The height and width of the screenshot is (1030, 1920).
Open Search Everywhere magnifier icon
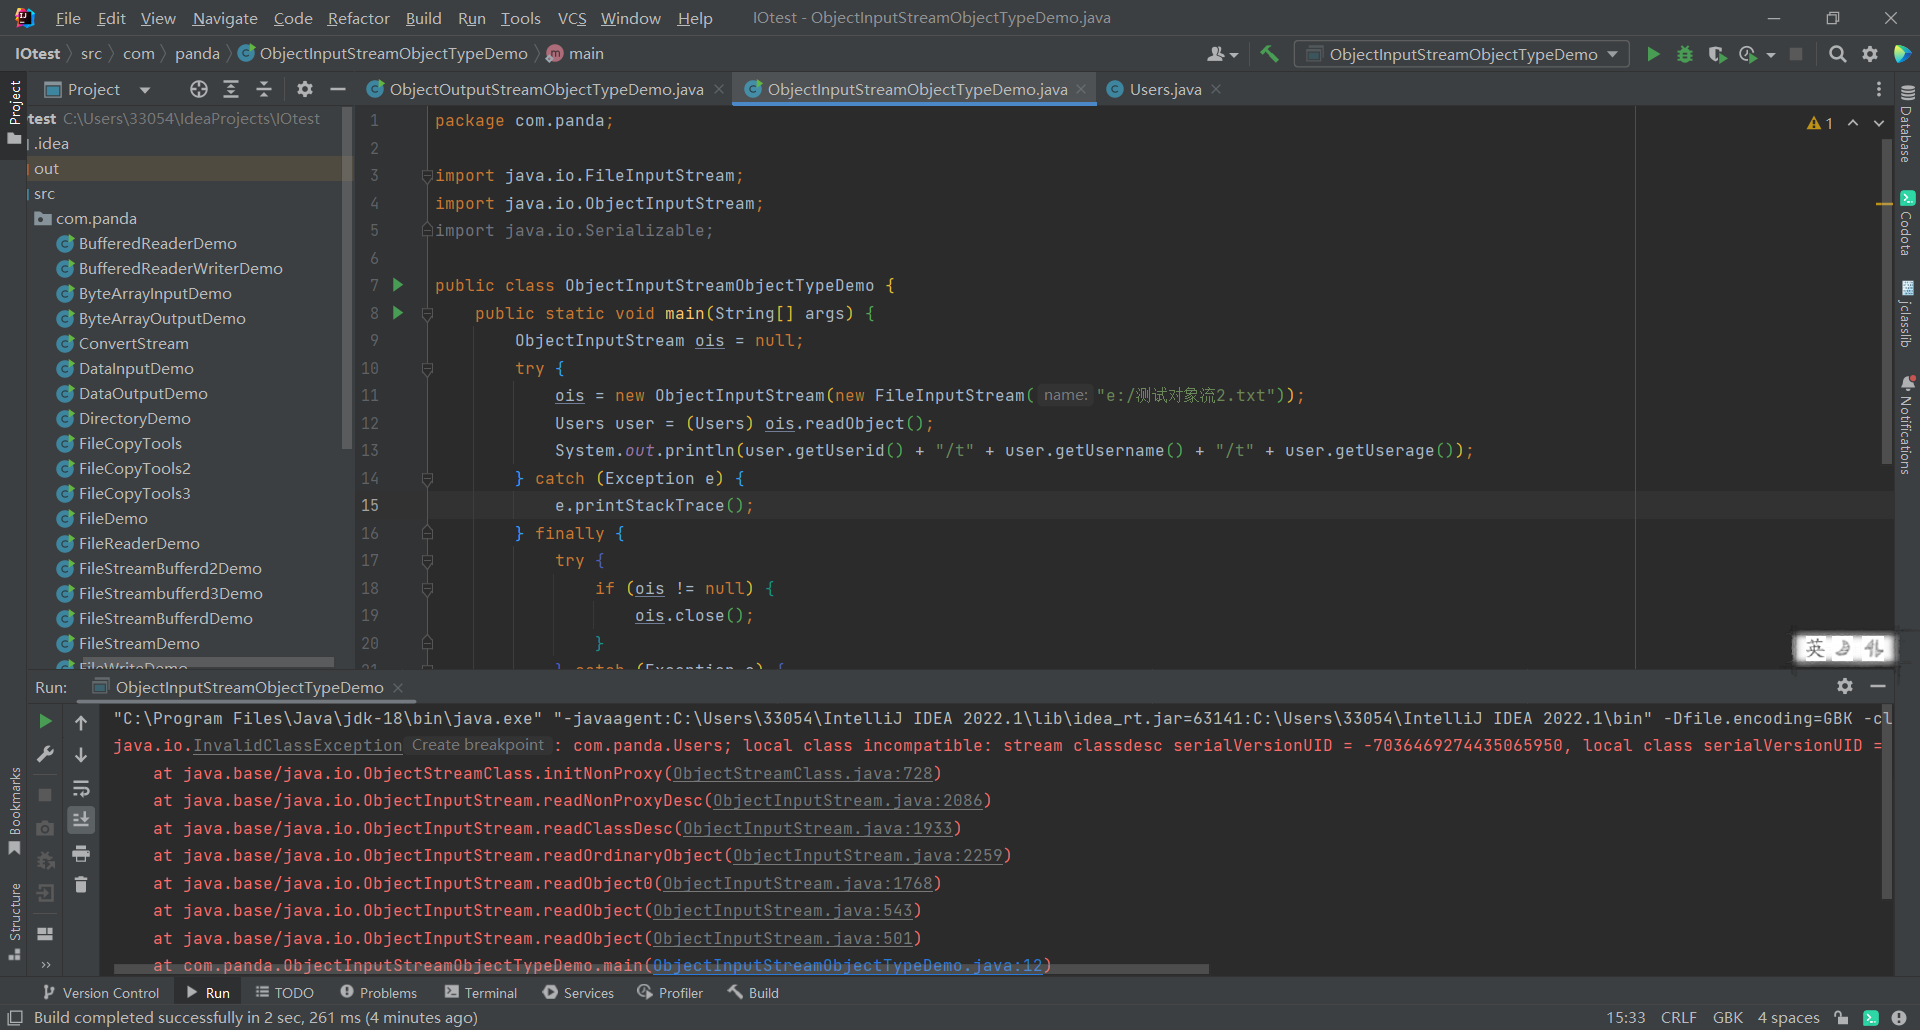pyautogui.click(x=1837, y=54)
